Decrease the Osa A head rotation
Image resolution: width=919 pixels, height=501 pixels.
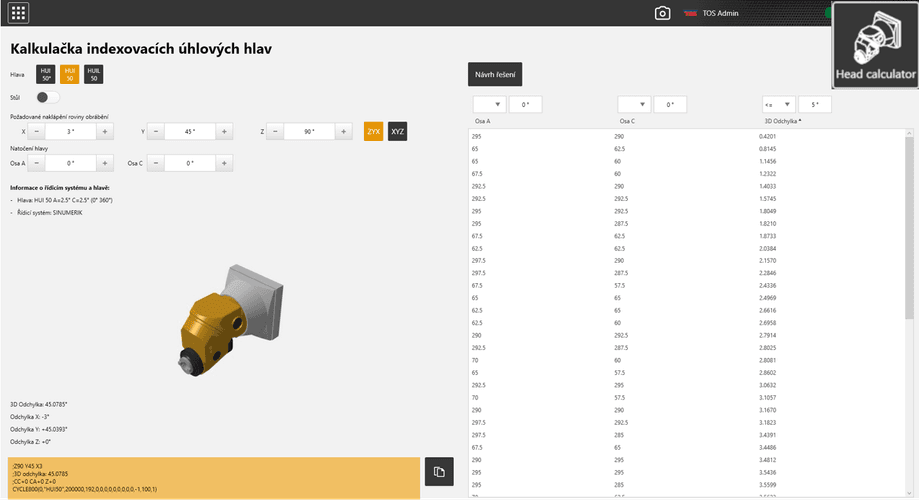pyautogui.click(x=37, y=163)
